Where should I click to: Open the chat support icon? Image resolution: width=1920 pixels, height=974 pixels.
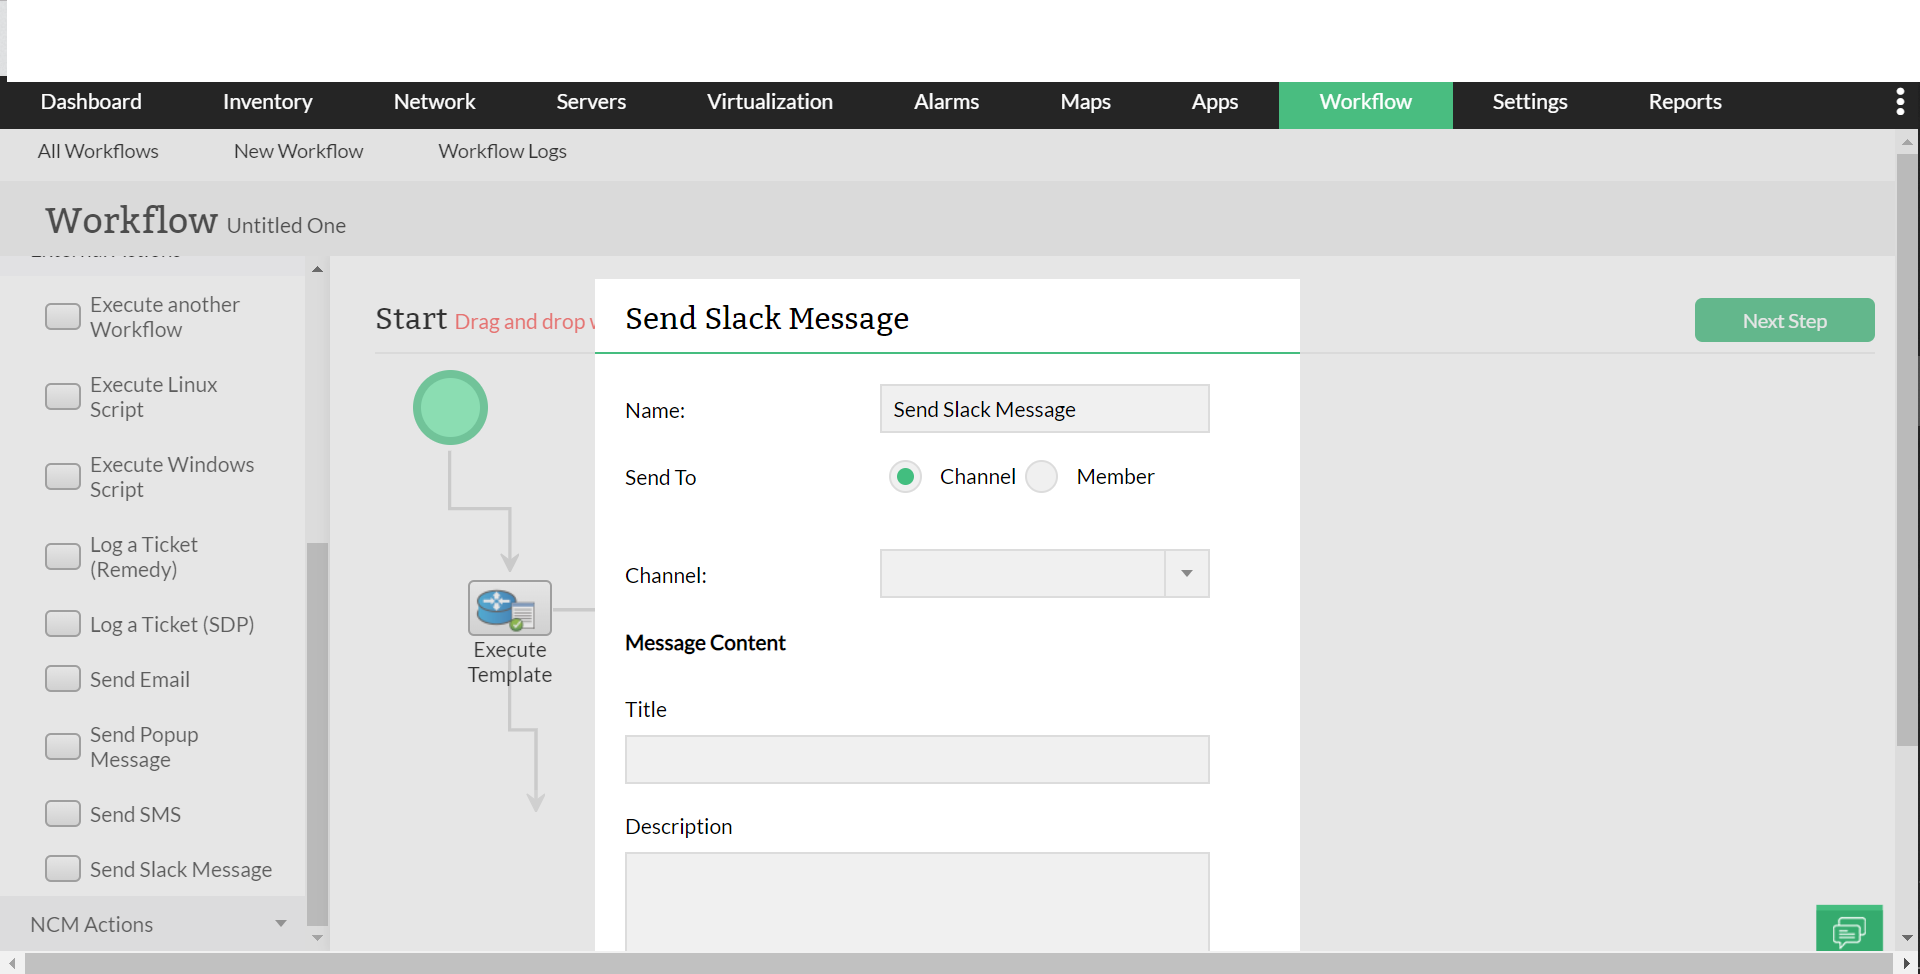1848,930
